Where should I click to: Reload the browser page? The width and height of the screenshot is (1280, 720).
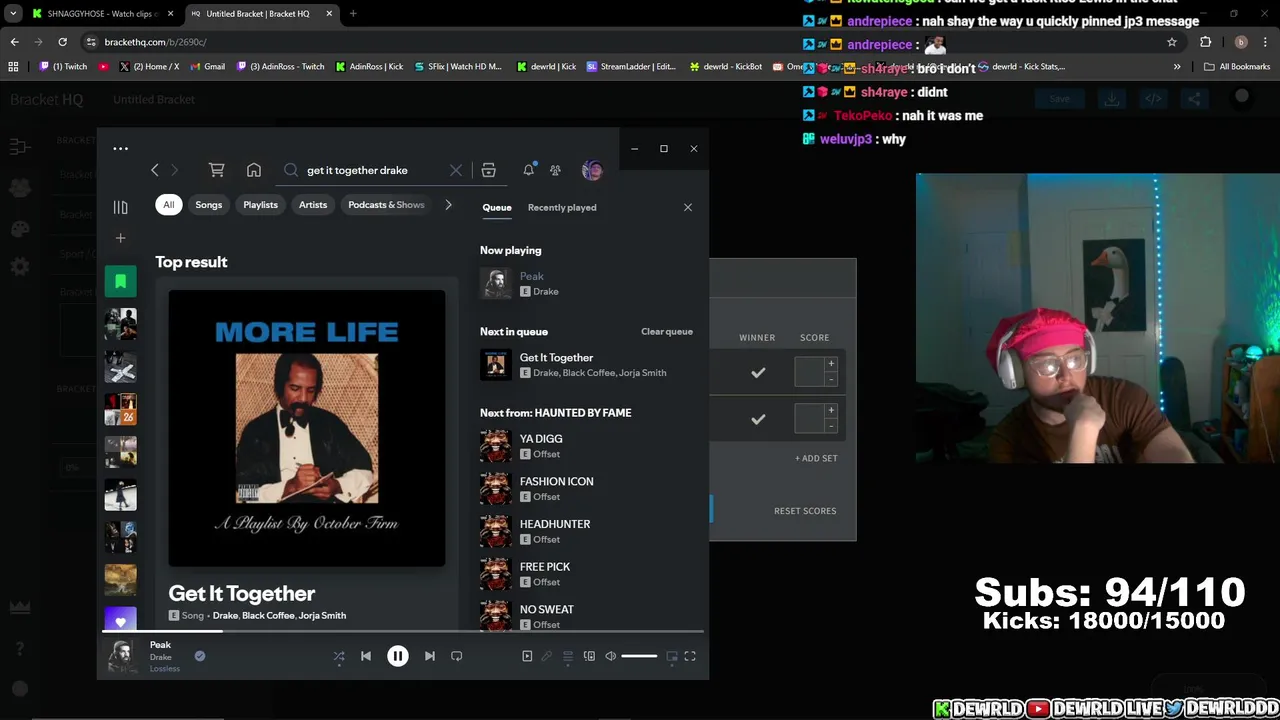tap(62, 42)
